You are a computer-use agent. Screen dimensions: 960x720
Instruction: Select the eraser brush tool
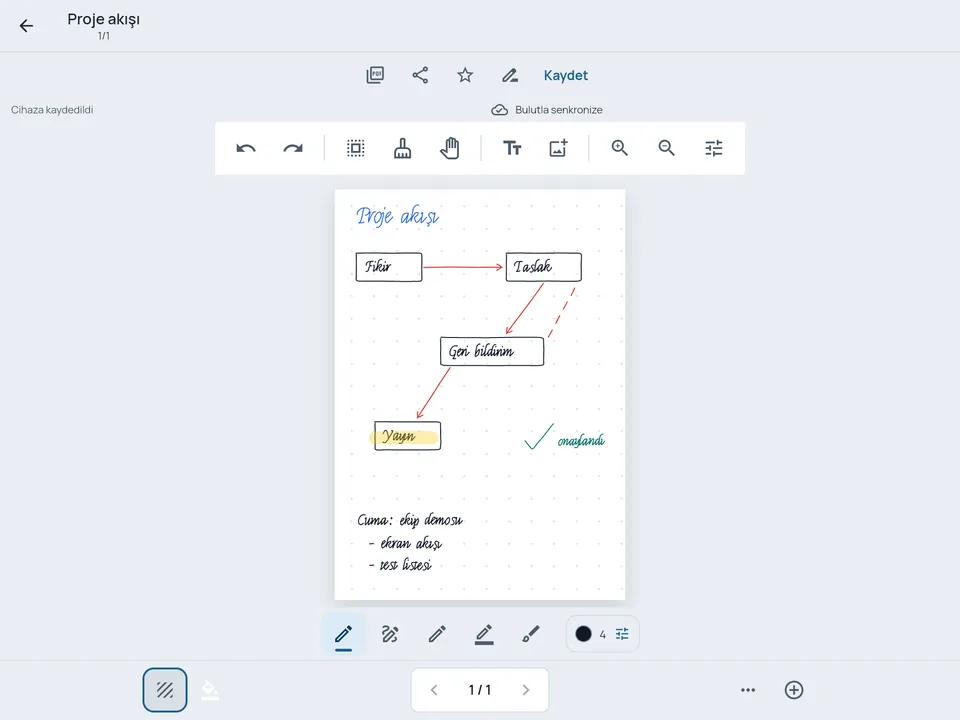pyautogui.click(x=402, y=148)
